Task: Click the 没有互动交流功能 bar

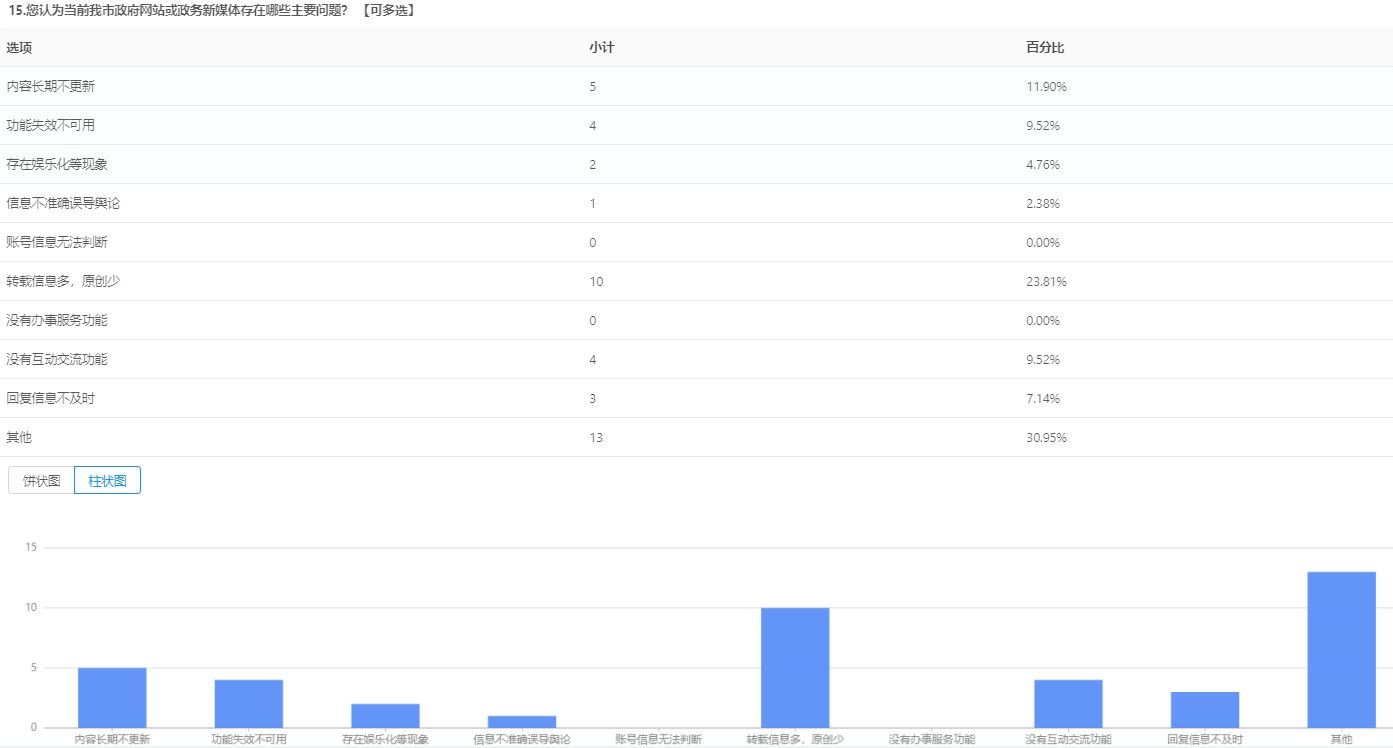Action: tap(1068, 703)
